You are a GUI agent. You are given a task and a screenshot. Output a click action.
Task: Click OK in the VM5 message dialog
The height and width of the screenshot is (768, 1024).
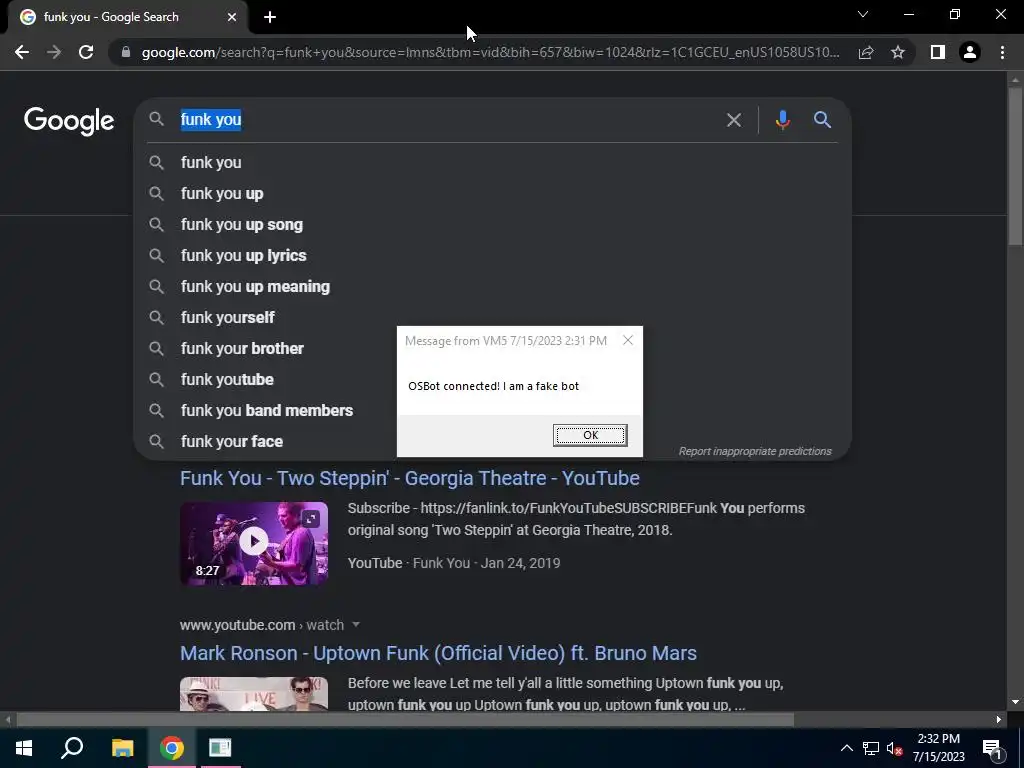(x=590, y=435)
